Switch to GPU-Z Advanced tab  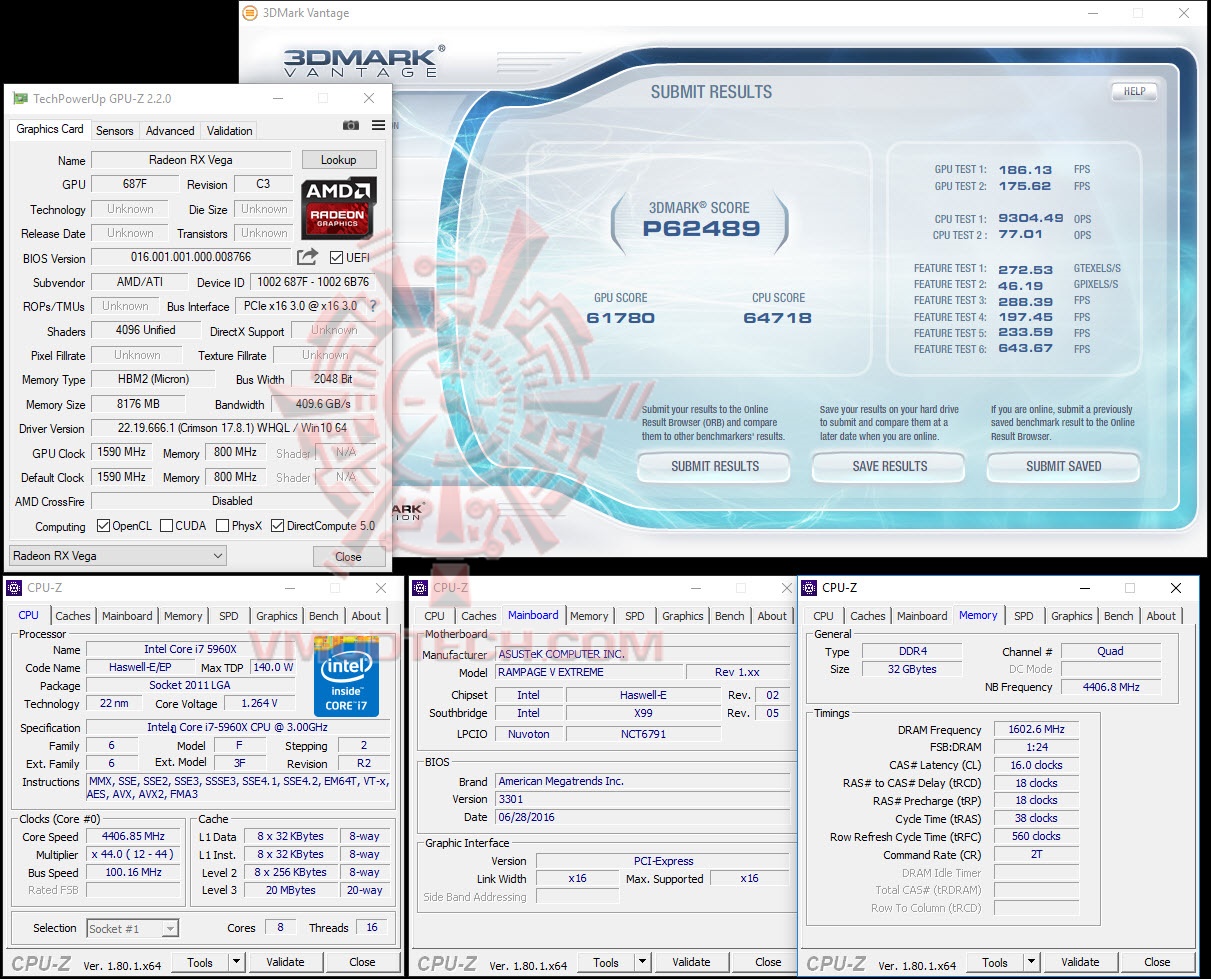pyautogui.click(x=170, y=131)
